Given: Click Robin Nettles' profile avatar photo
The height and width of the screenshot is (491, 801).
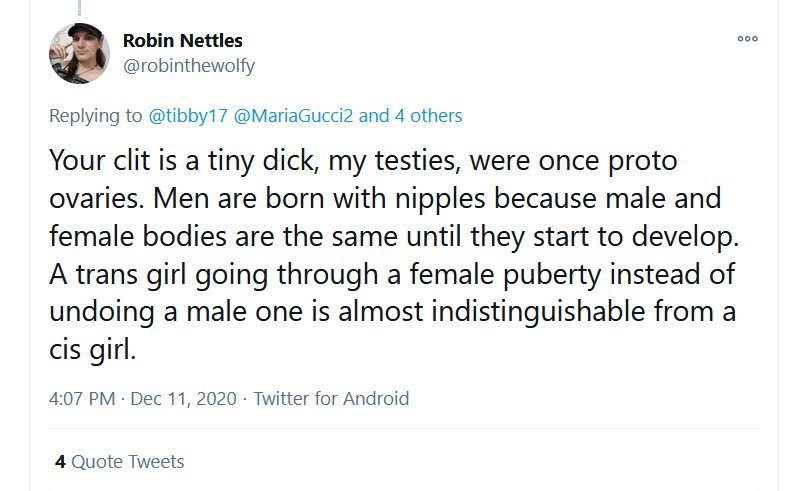Looking at the screenshot, I should click(79, 53).
